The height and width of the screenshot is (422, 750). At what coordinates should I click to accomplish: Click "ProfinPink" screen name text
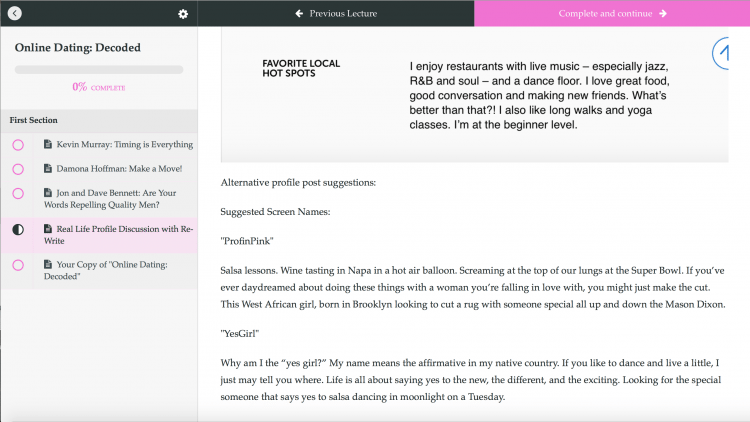[x=247, y=241]
